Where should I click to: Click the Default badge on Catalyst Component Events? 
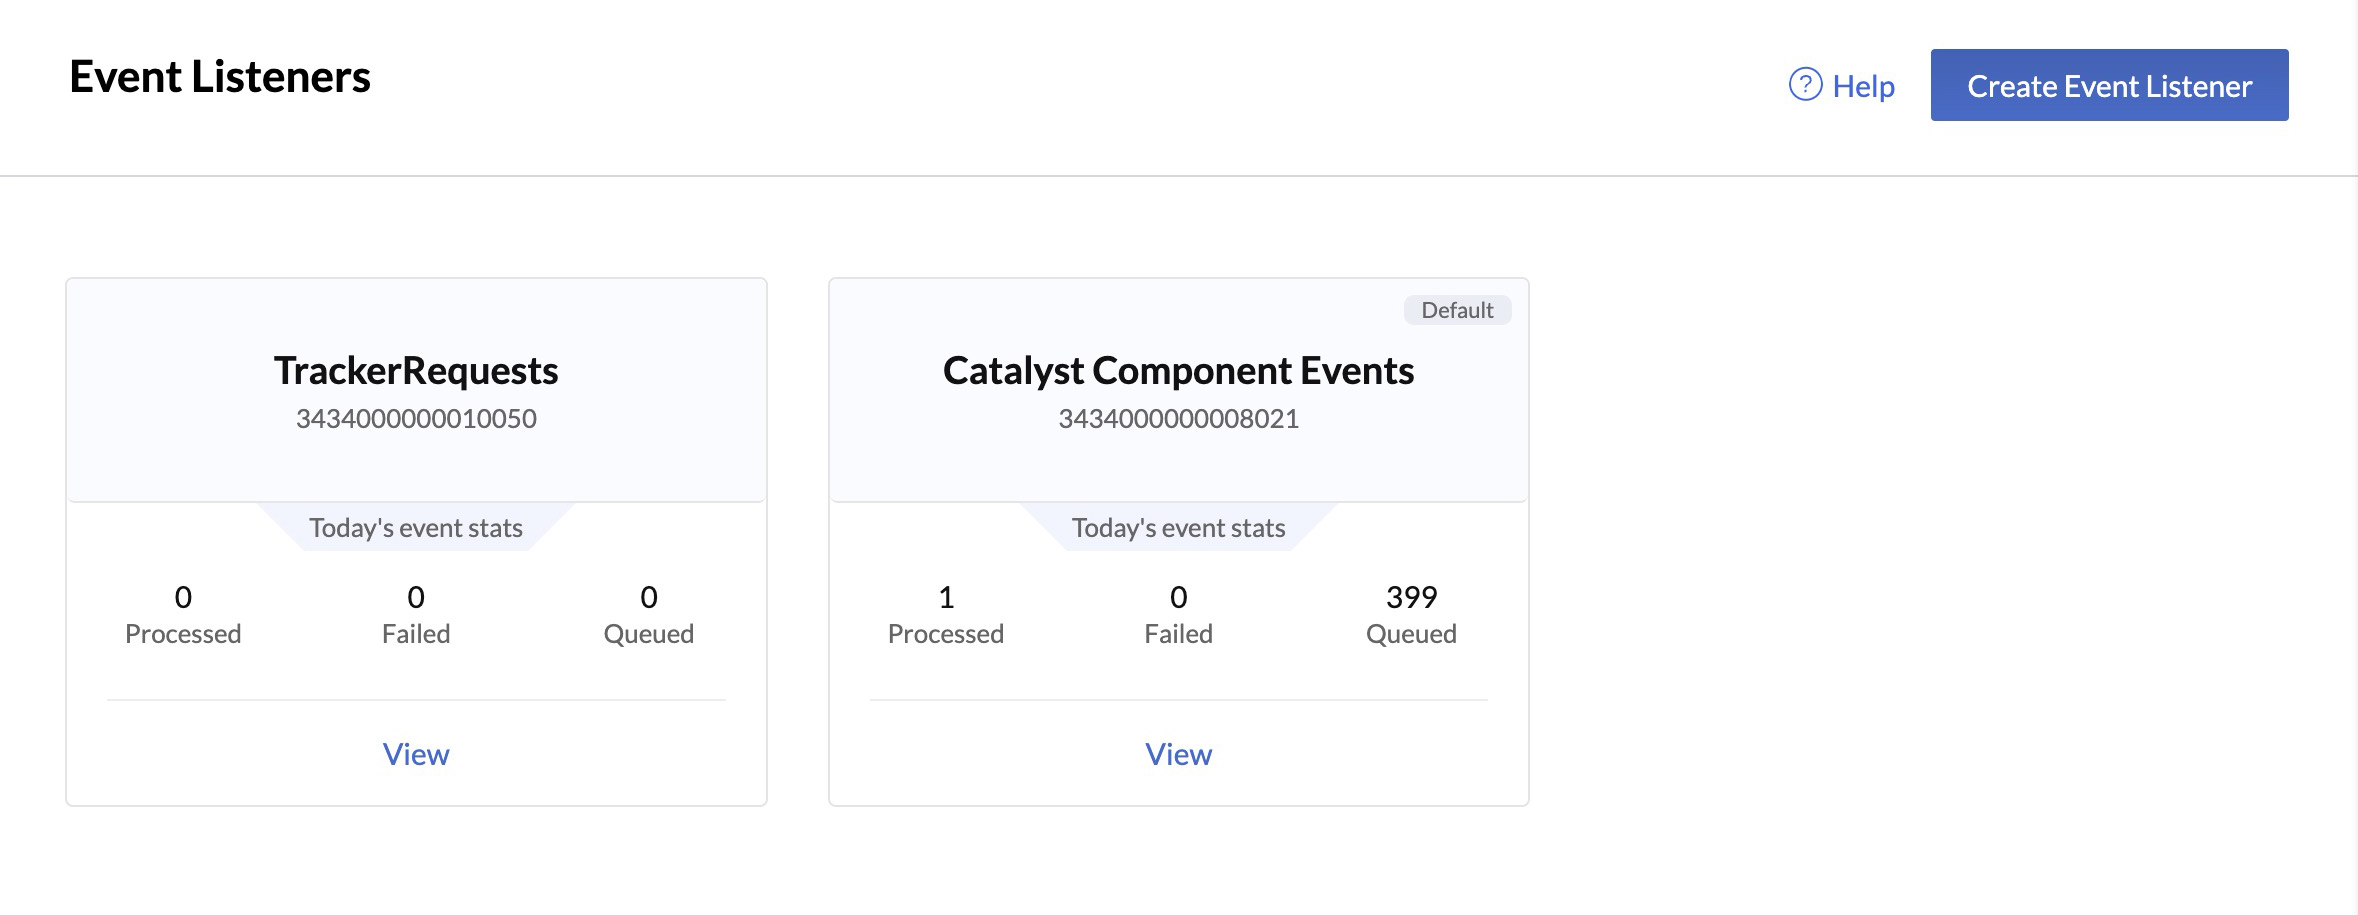click(1457, 310)
